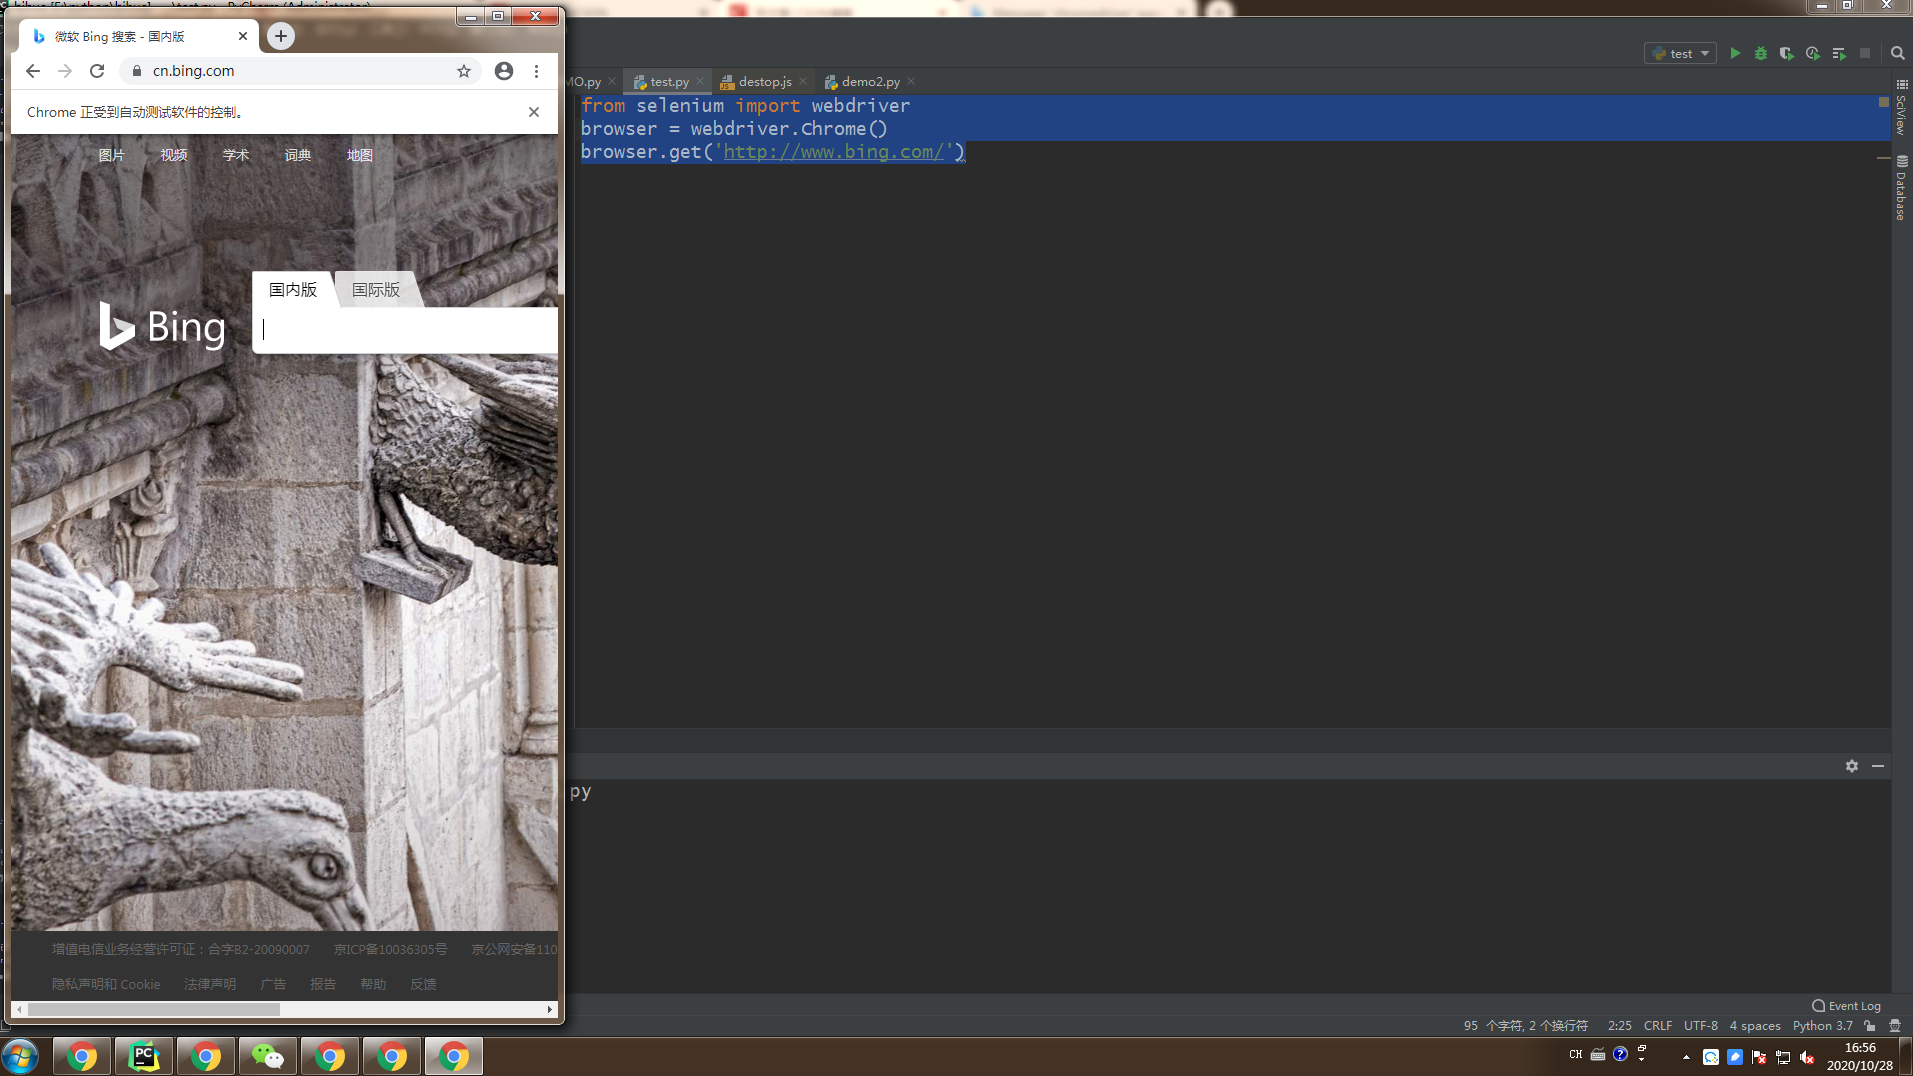The height and width of the screenshot is (1076, 1913).
Task: Open the Database side panel
Action: pos(1901,187)
